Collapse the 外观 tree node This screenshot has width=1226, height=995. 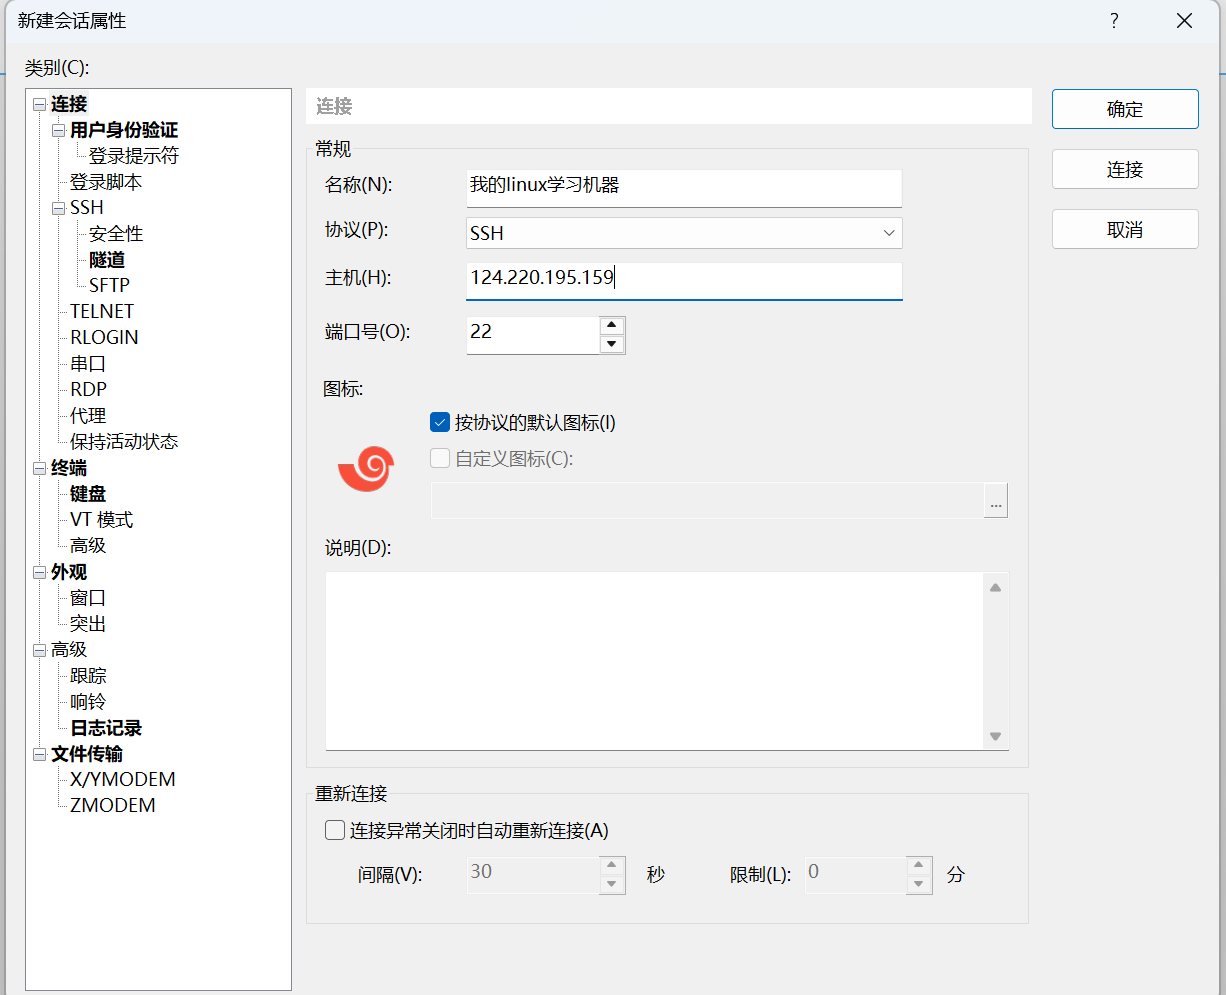click(39, 572)
